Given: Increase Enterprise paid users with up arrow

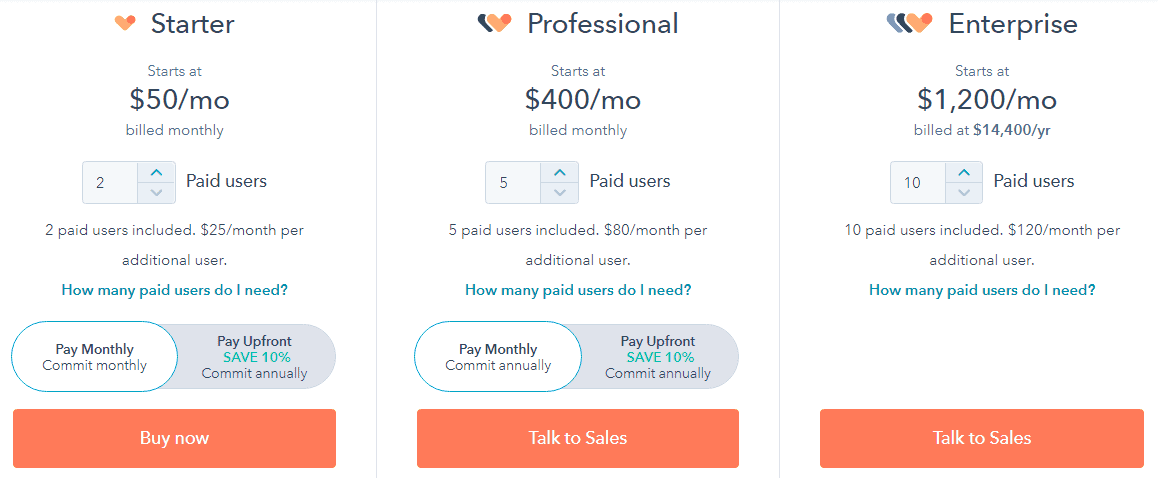Looking at the screenshot, I should [964, 172].
